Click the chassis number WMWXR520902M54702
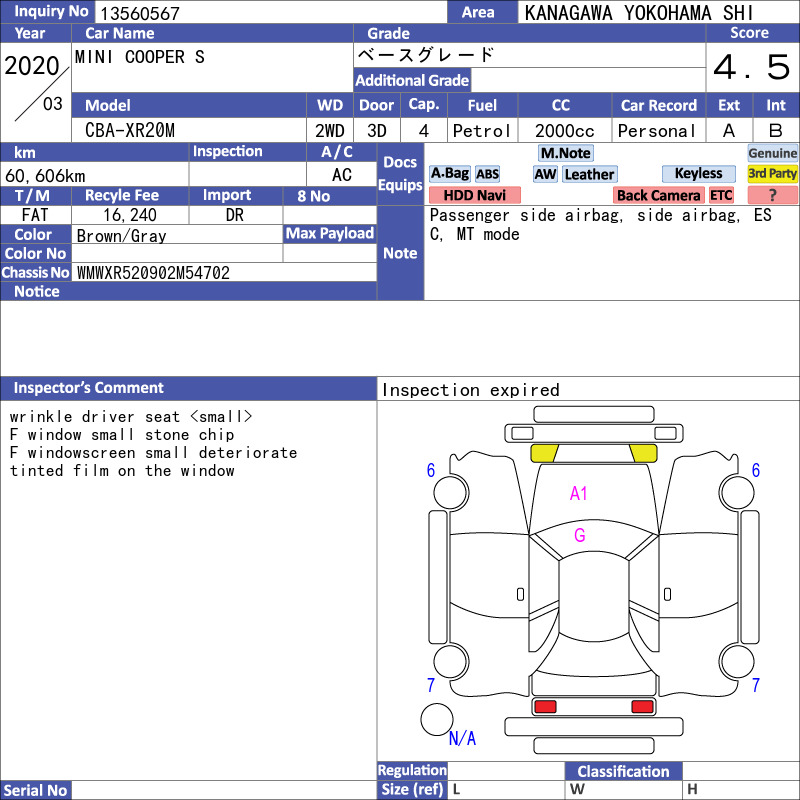The height and width of the screenshot is (800, 800). pyautogui.click(x=153, y=273)
